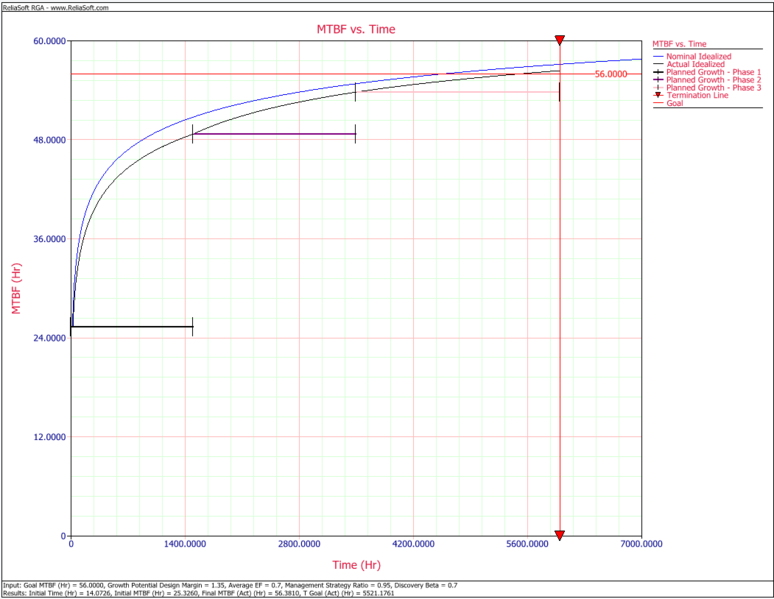Image resolution: width=774 pixels, height=599 pixels.
Task: Click the 2800.0000 tick label on the Time axis
Action: (299, 545)
